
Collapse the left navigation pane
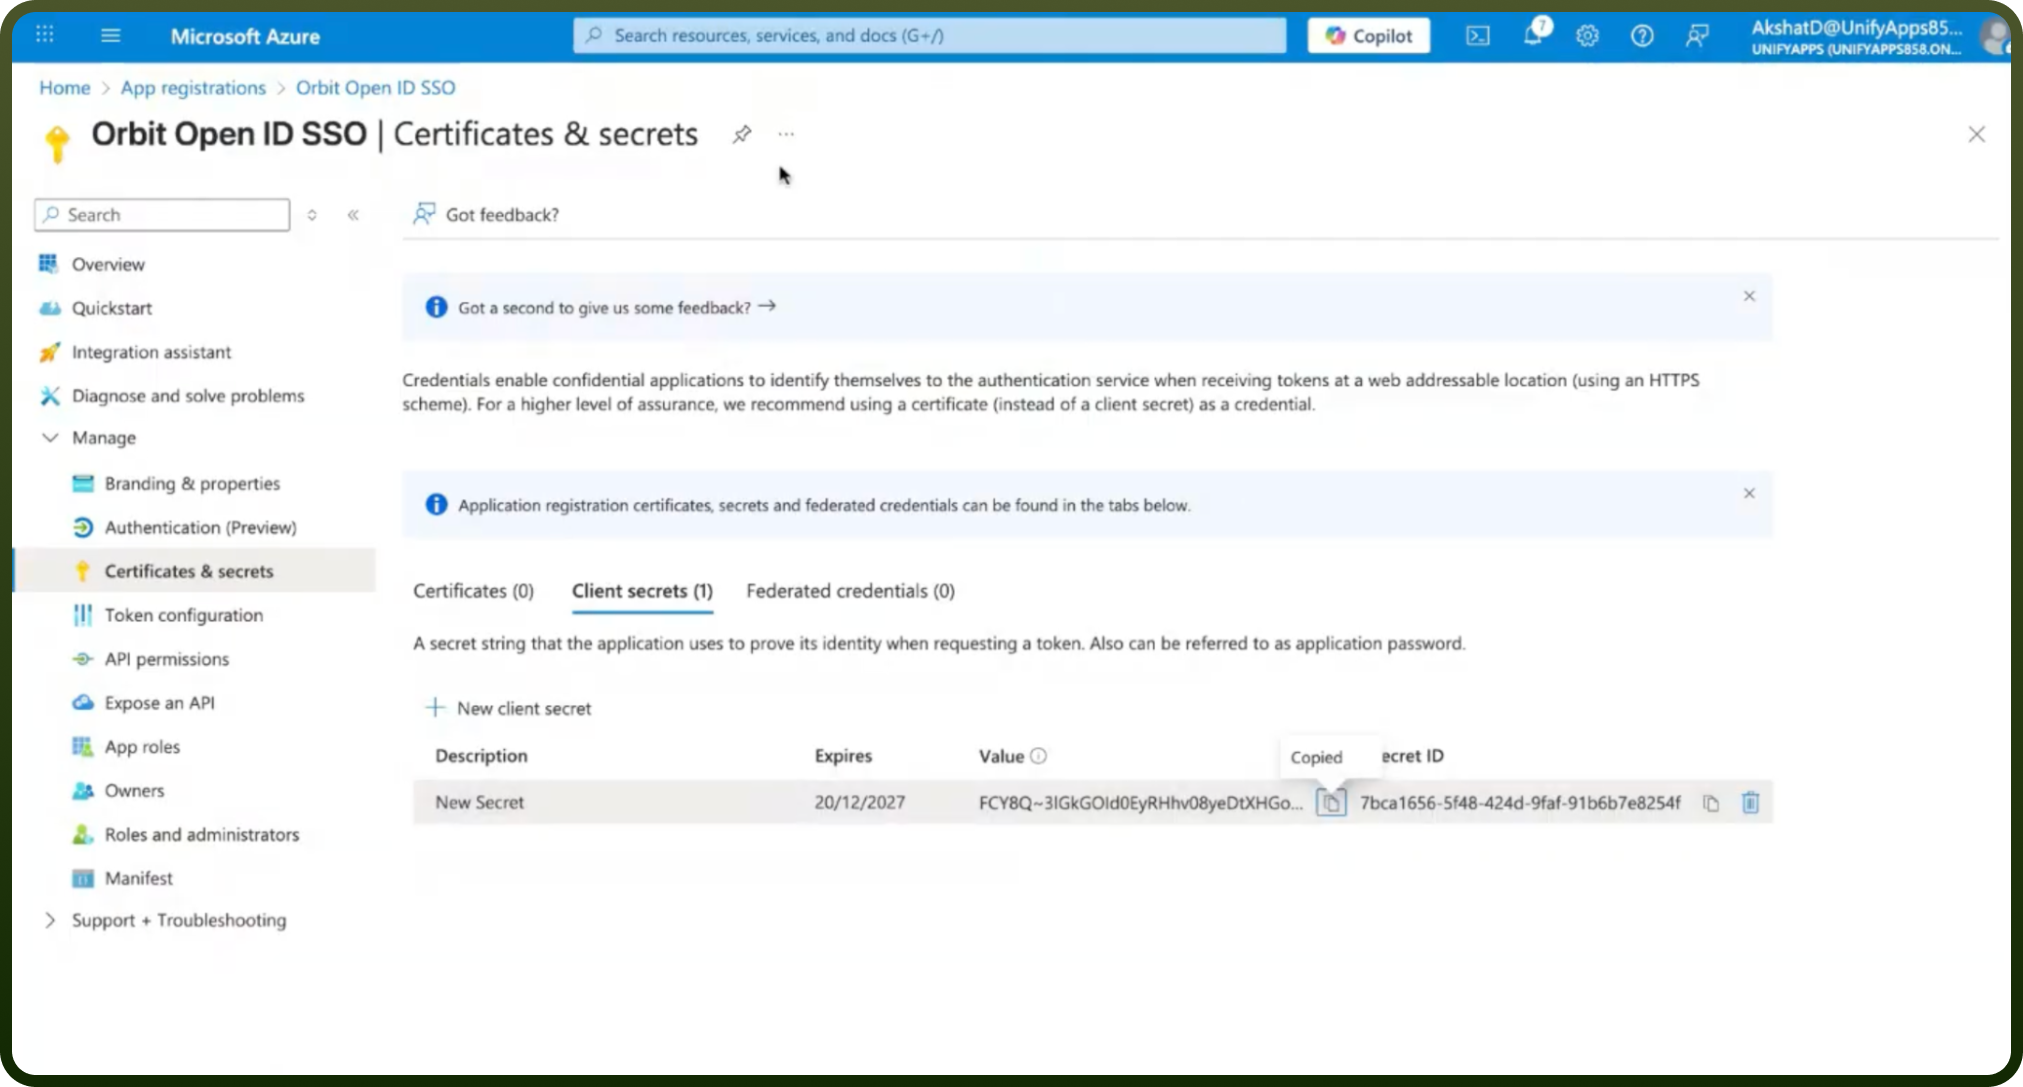tap(353, 215)
